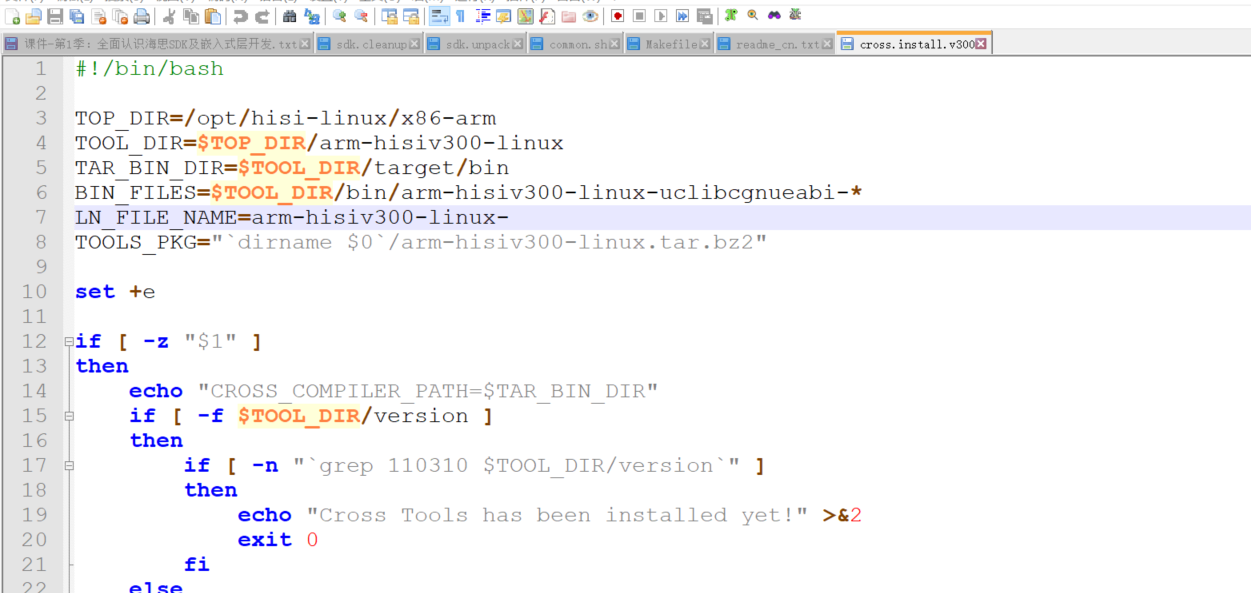Run macro multiple times icon

[683, 16]
